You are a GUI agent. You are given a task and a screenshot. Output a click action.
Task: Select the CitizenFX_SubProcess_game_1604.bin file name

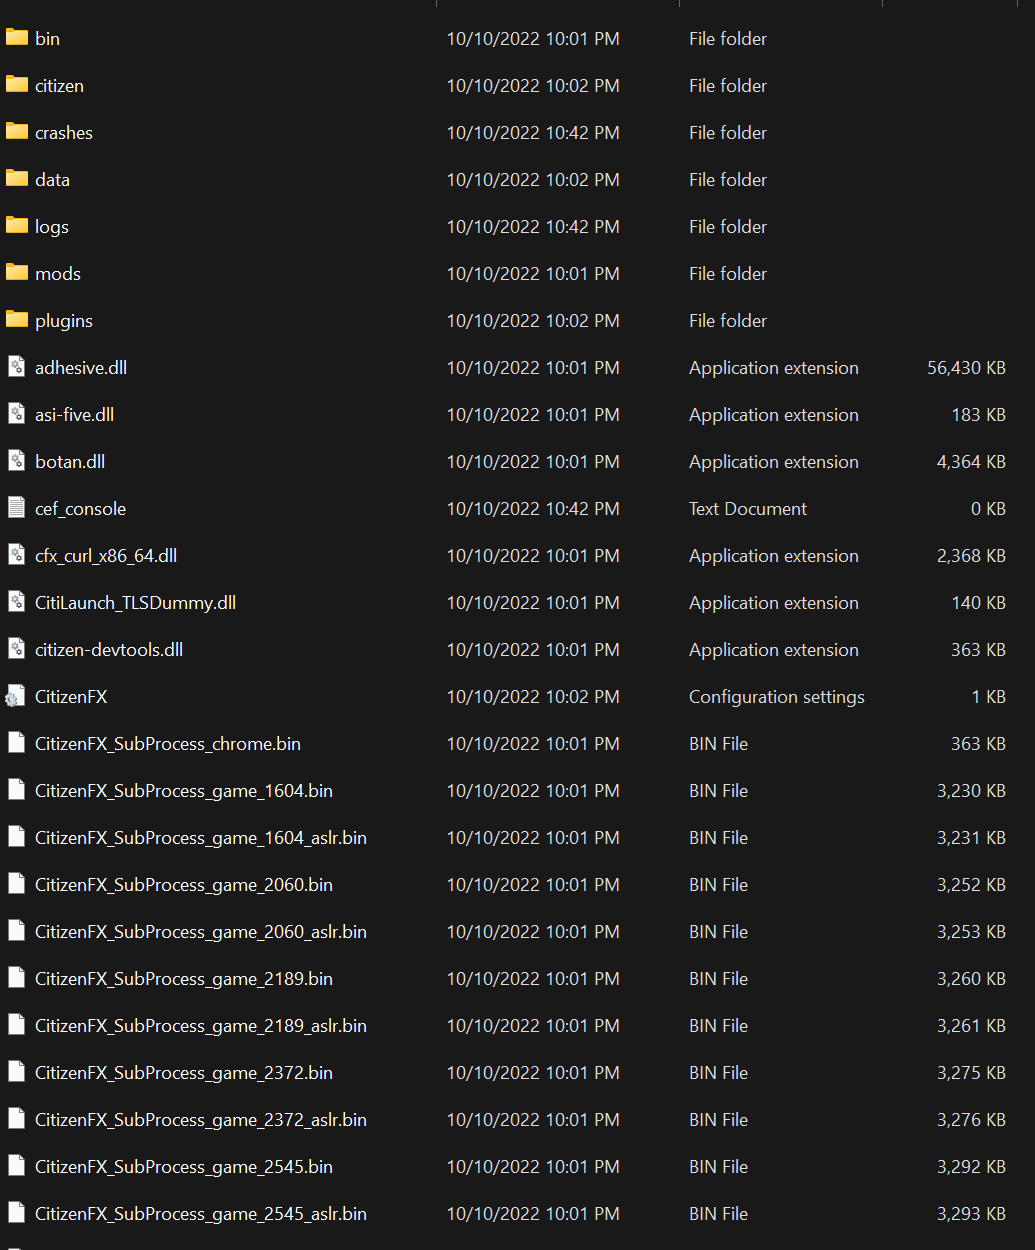pyautogui.click(x=184, y=791)
